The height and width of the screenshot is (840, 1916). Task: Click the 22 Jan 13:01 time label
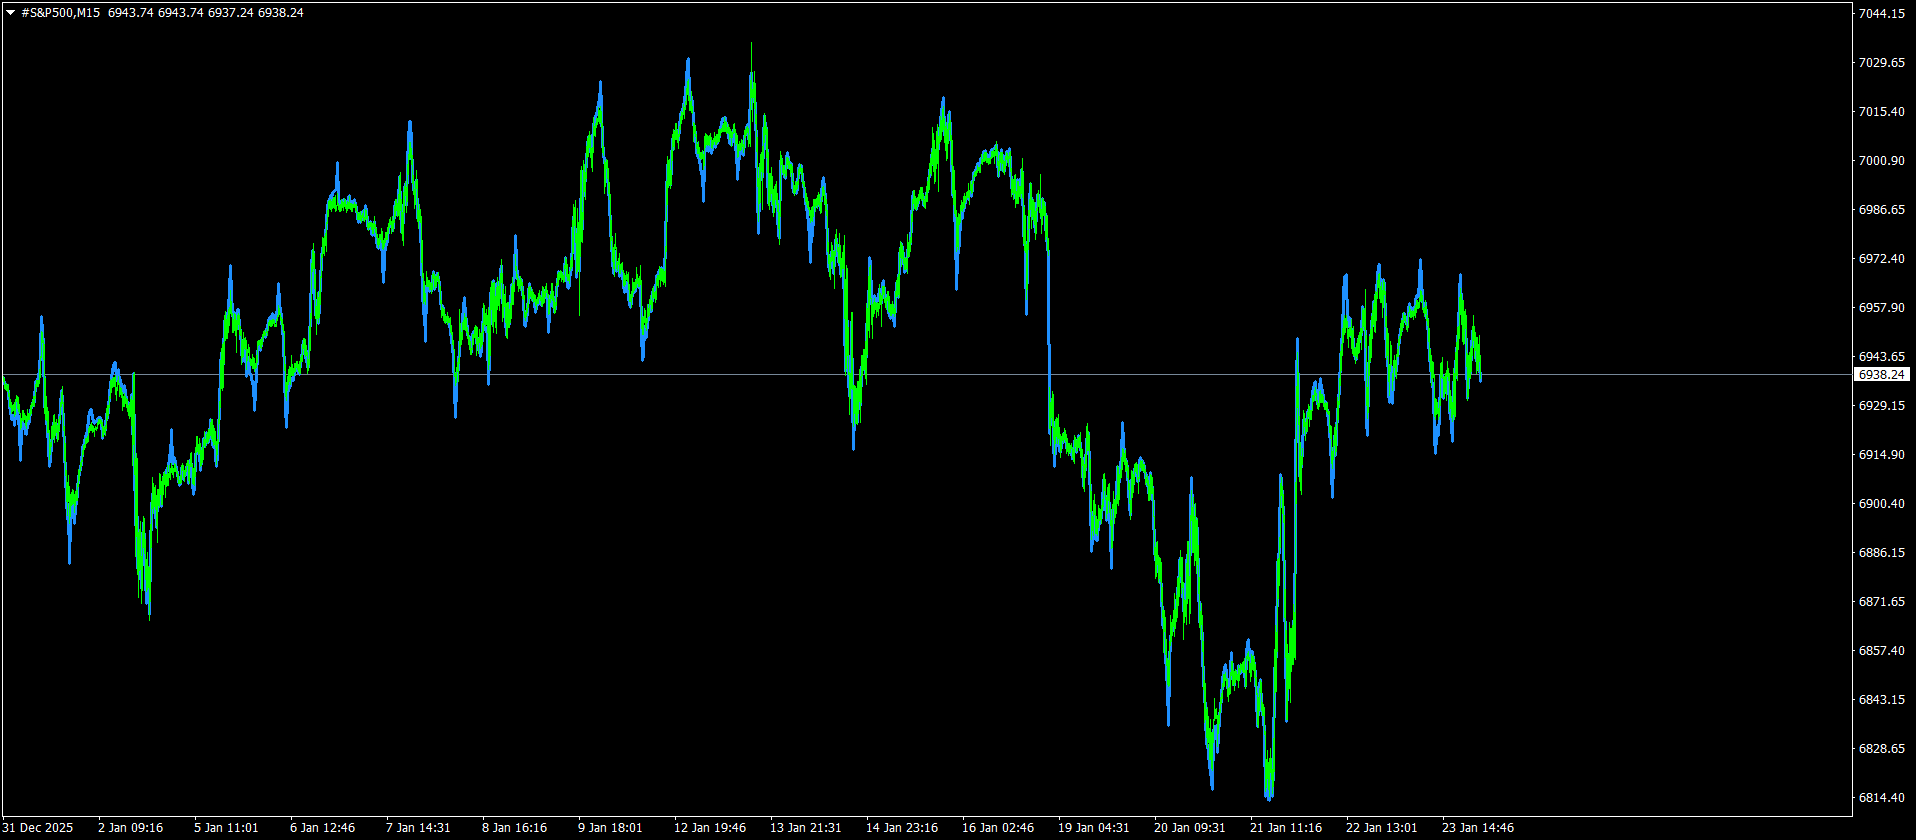[1382, 828]
